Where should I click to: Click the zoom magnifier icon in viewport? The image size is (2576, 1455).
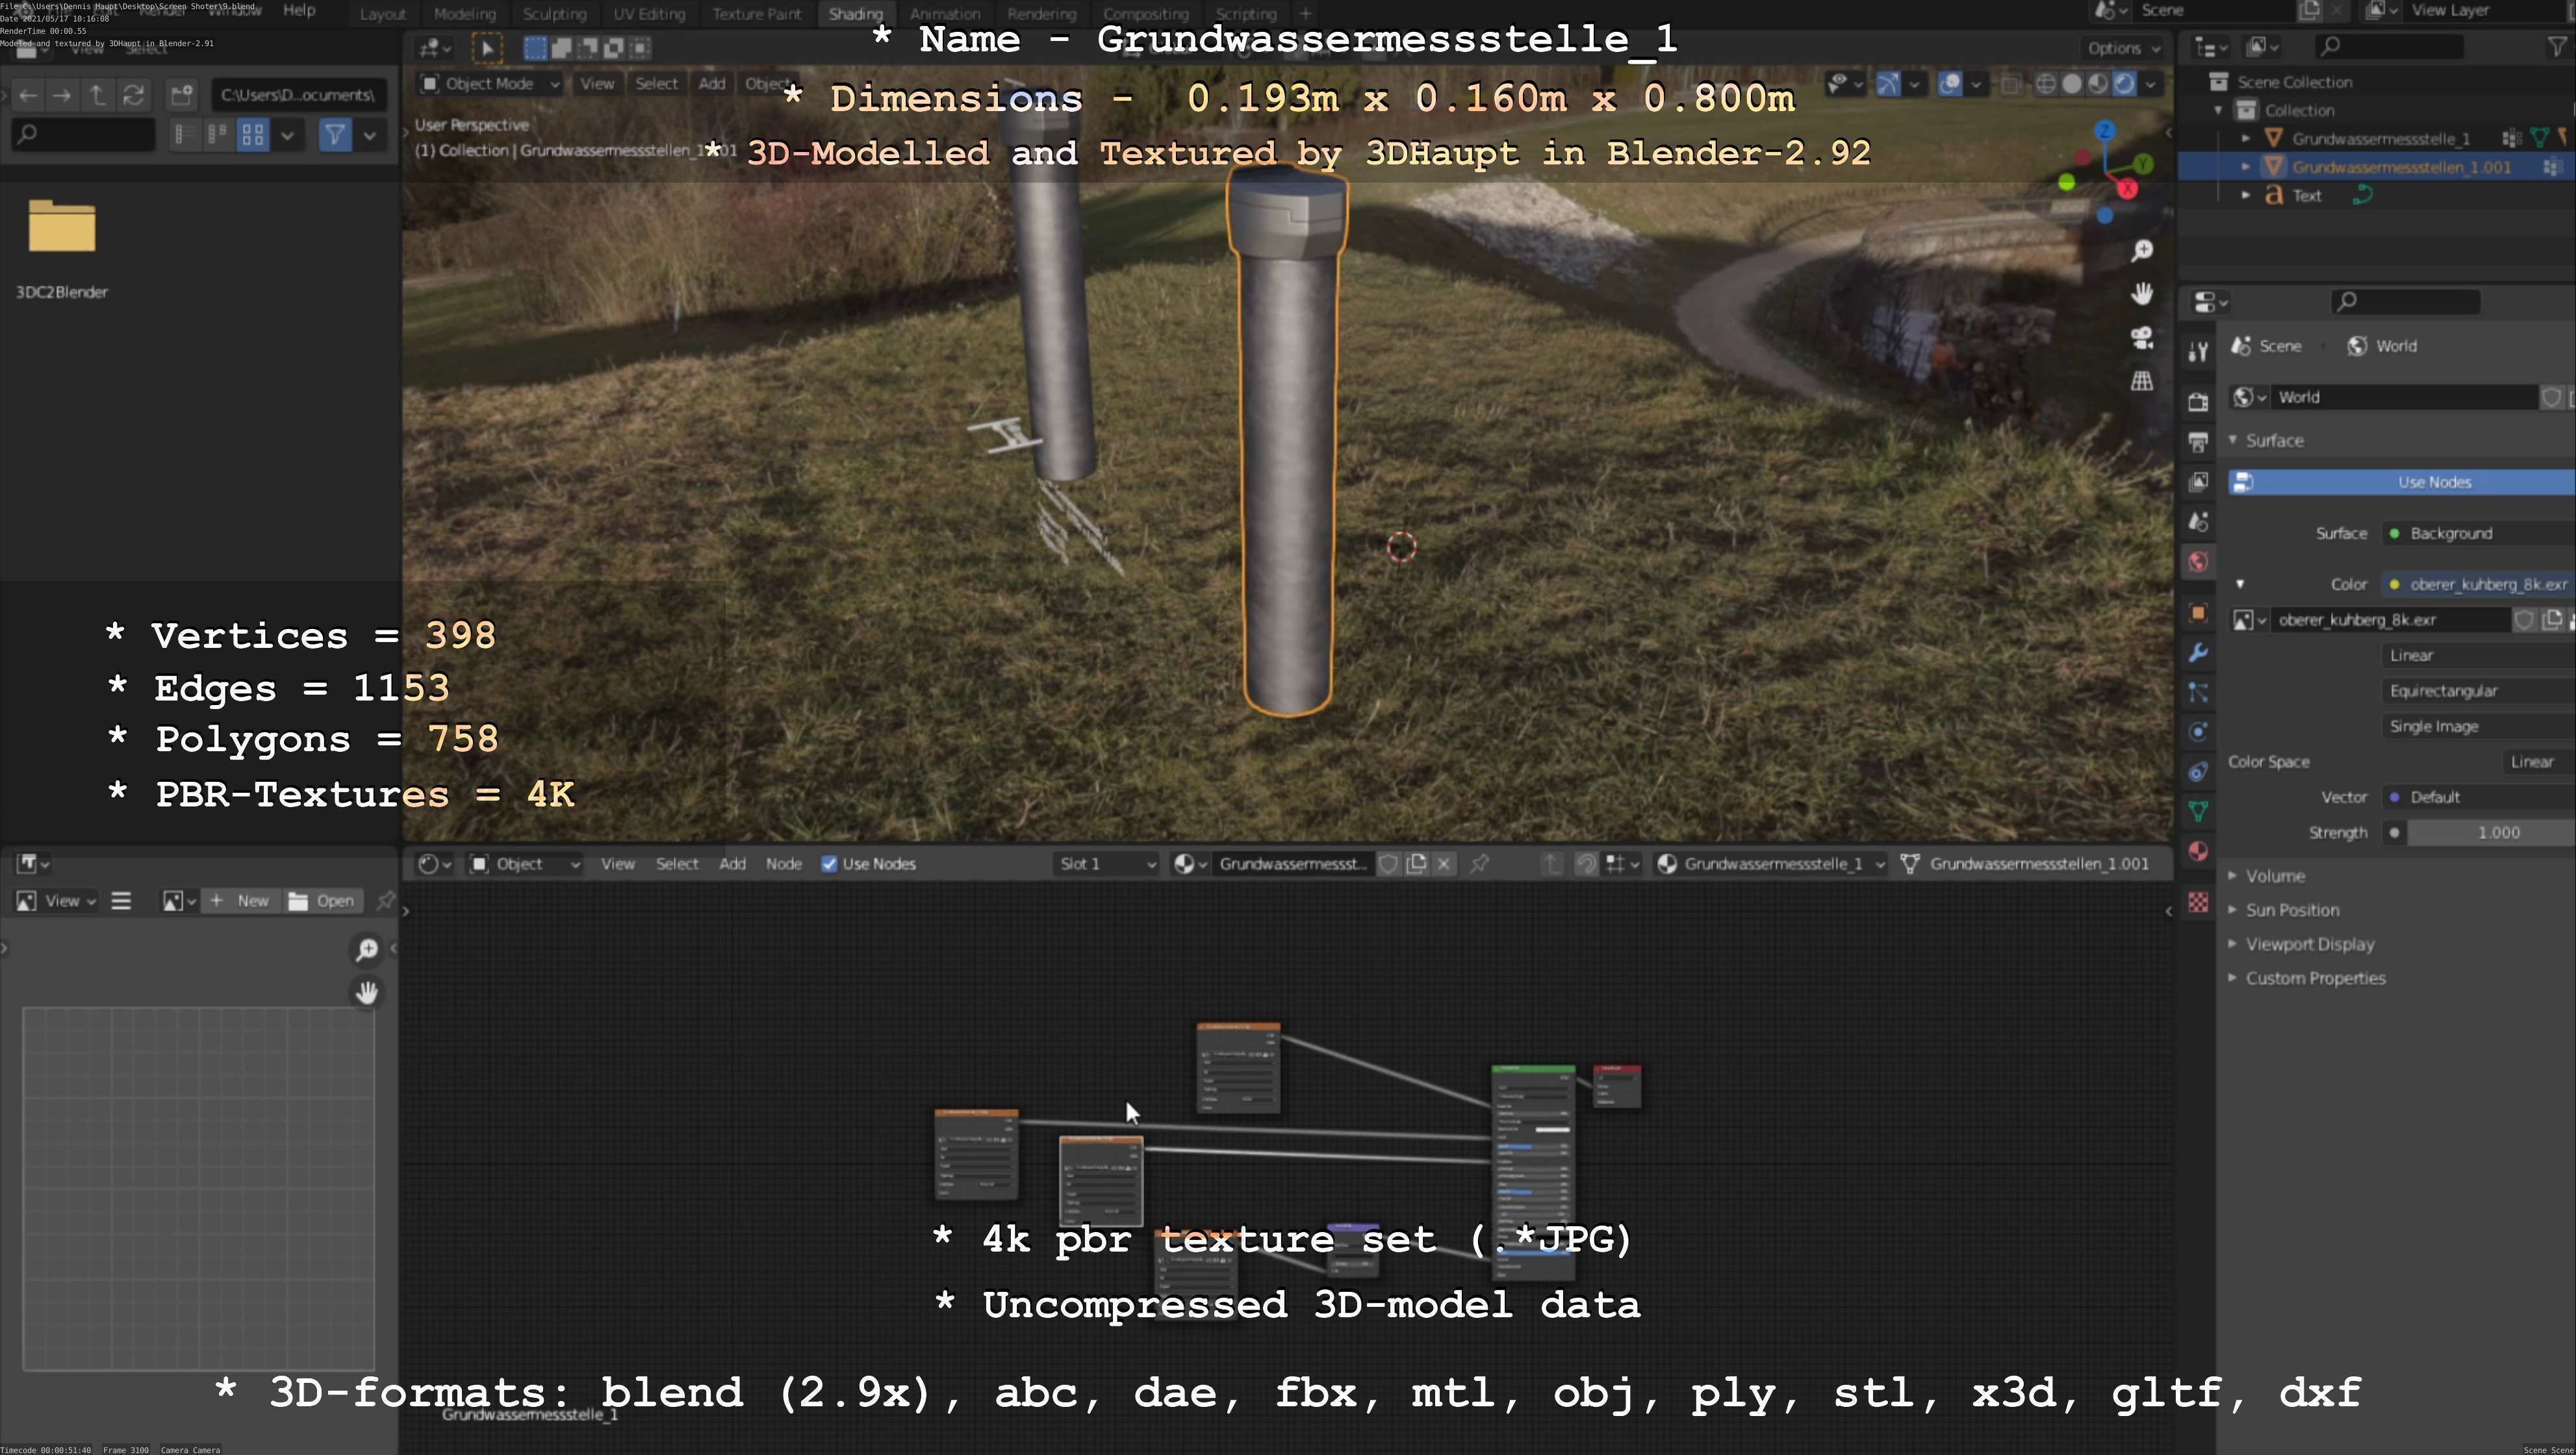(x=2141, y=251)
